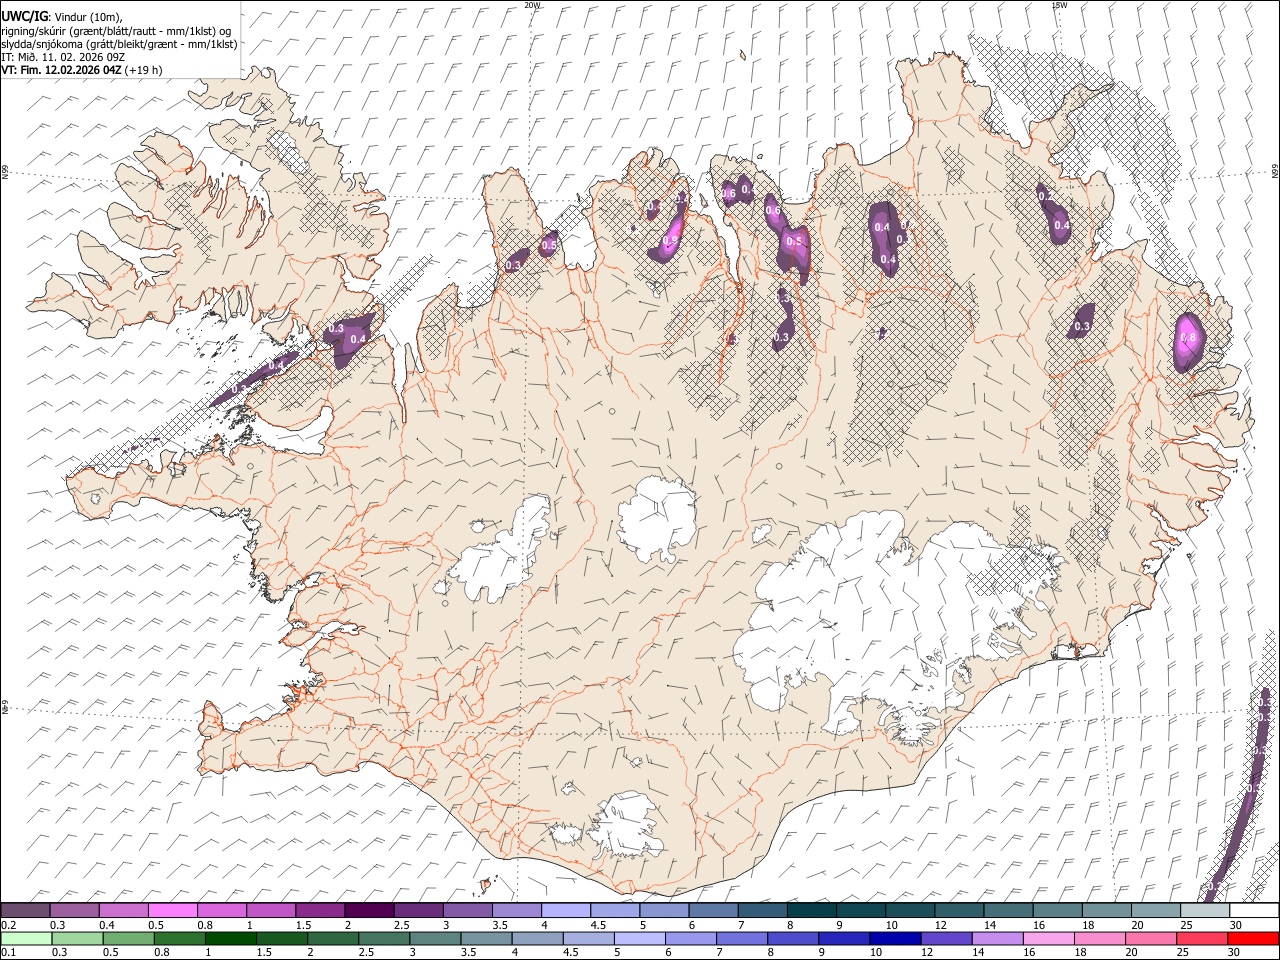Click the '(+19 h)' forecast offset text
Viewport: 1280px width, 960px height.
click(143, 70)
